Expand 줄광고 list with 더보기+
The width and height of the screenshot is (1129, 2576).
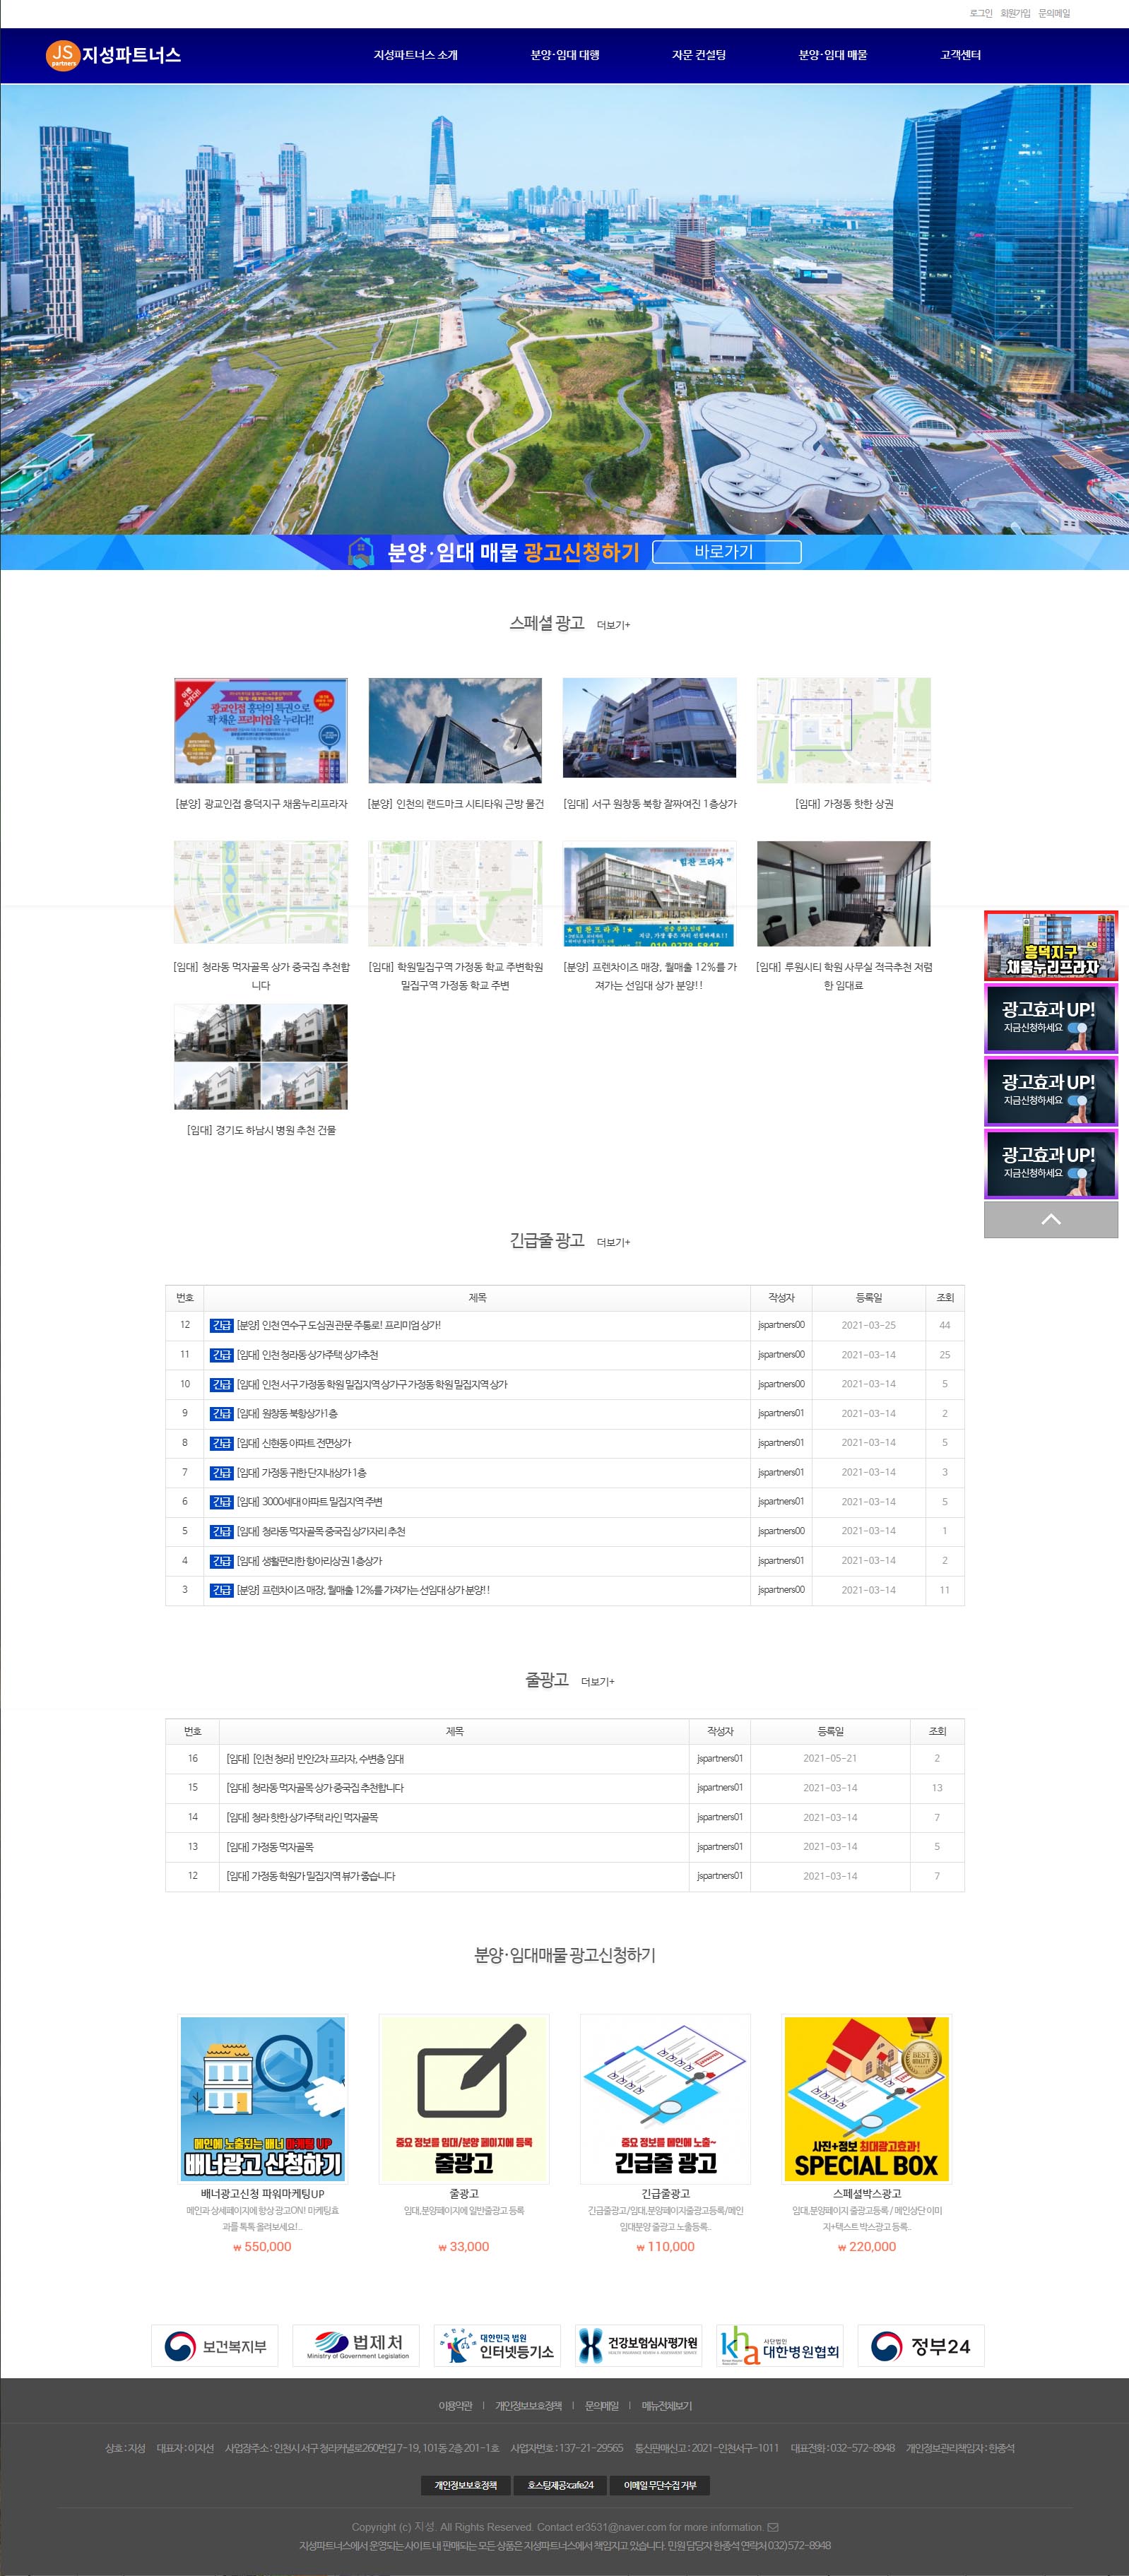(x=598, y=1682)
